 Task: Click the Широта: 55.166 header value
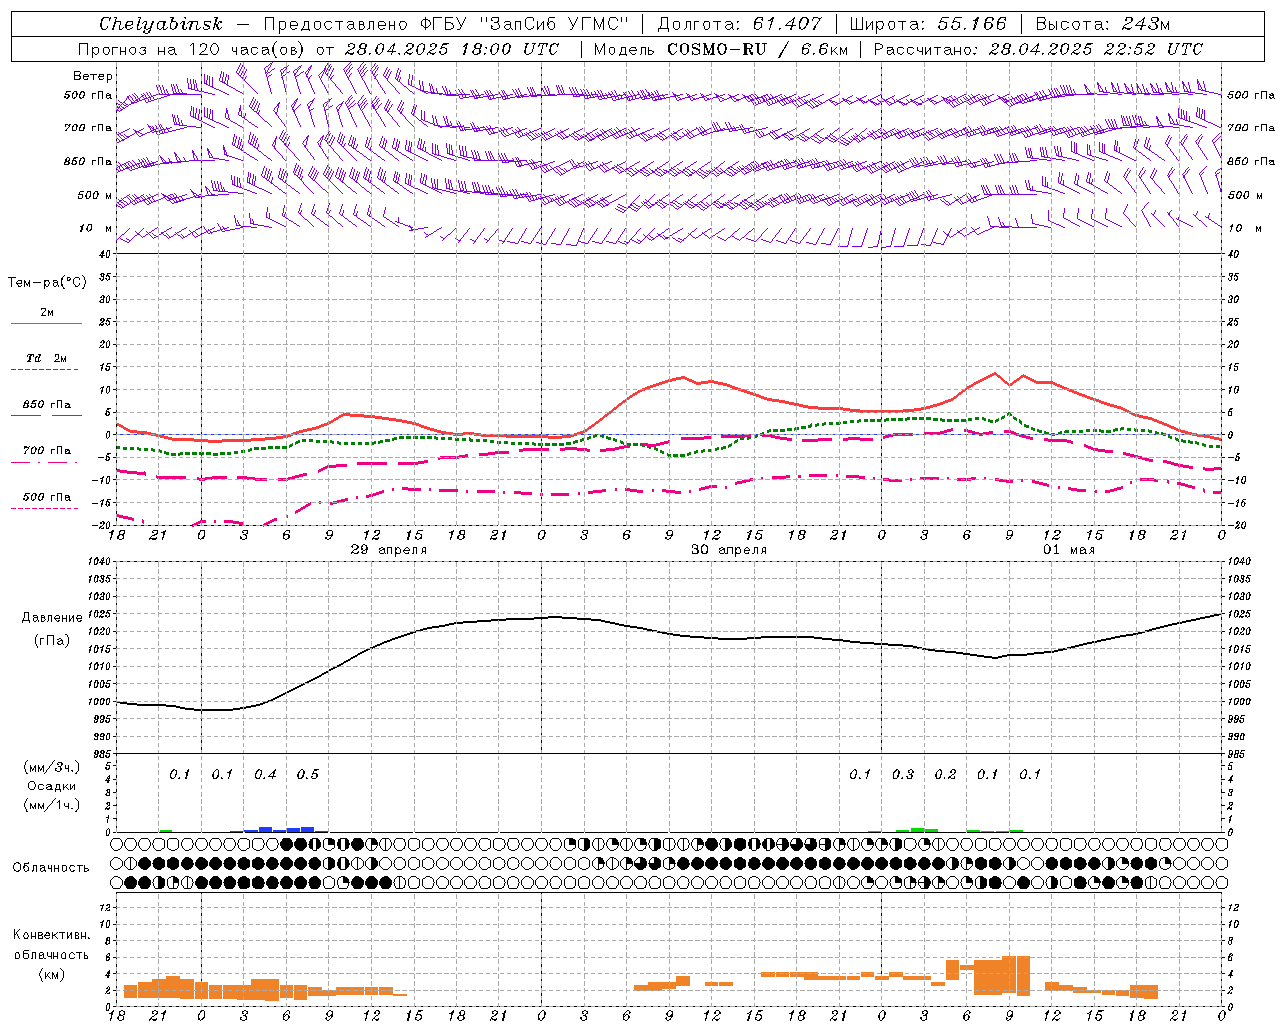[927, 24]
